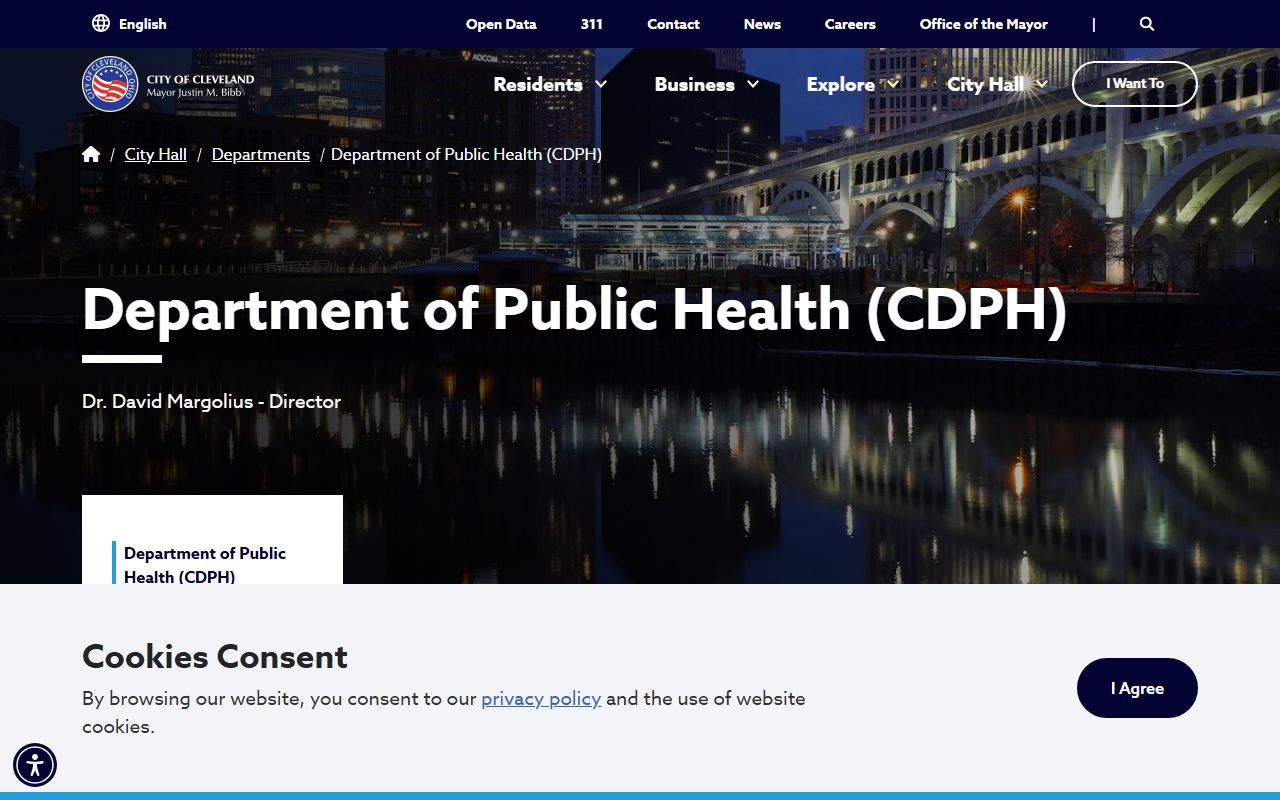Click the I Agree cookies button
The image size is (1280, 800).
point(1137,688)
